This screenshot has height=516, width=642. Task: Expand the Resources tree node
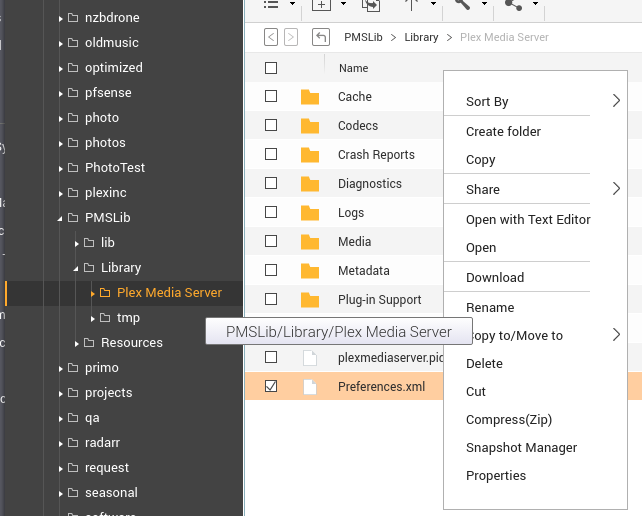click(x=77, y=344)
